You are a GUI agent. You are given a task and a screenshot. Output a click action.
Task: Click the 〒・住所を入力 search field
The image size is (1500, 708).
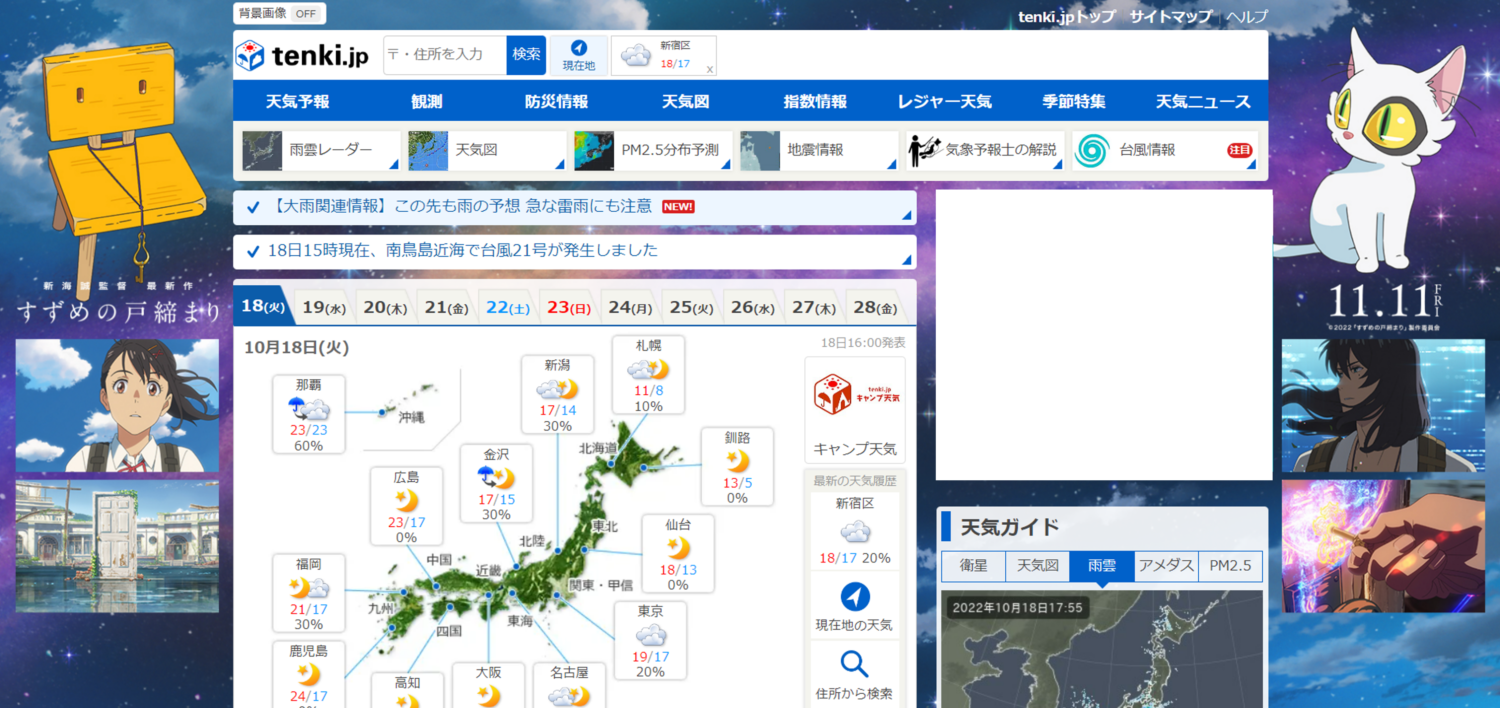tap(445, 55)
